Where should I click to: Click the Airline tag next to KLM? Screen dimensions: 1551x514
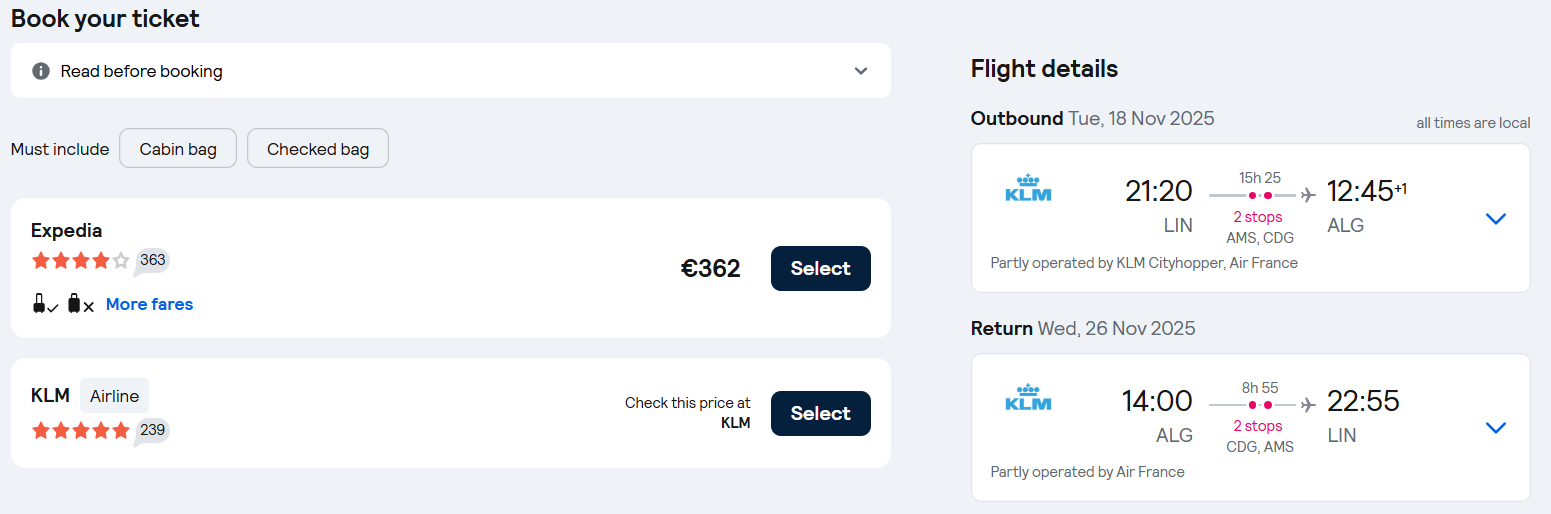(114, 396)
